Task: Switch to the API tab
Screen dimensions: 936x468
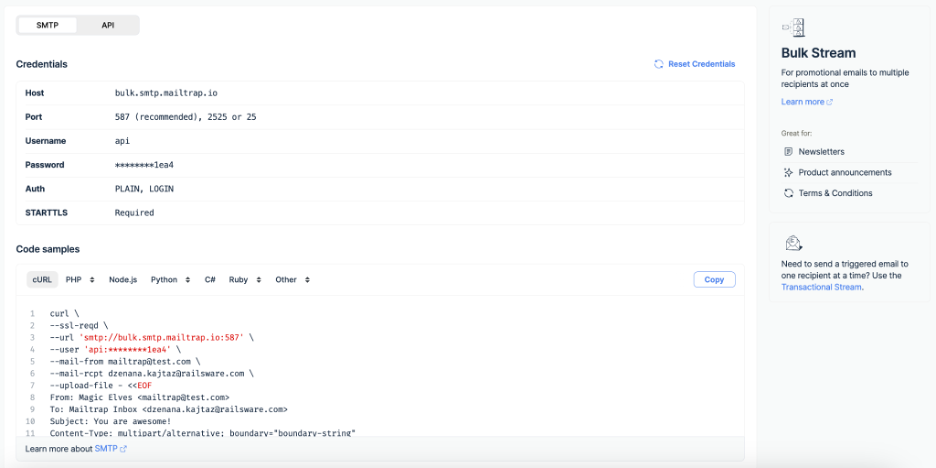Action: 107,26
